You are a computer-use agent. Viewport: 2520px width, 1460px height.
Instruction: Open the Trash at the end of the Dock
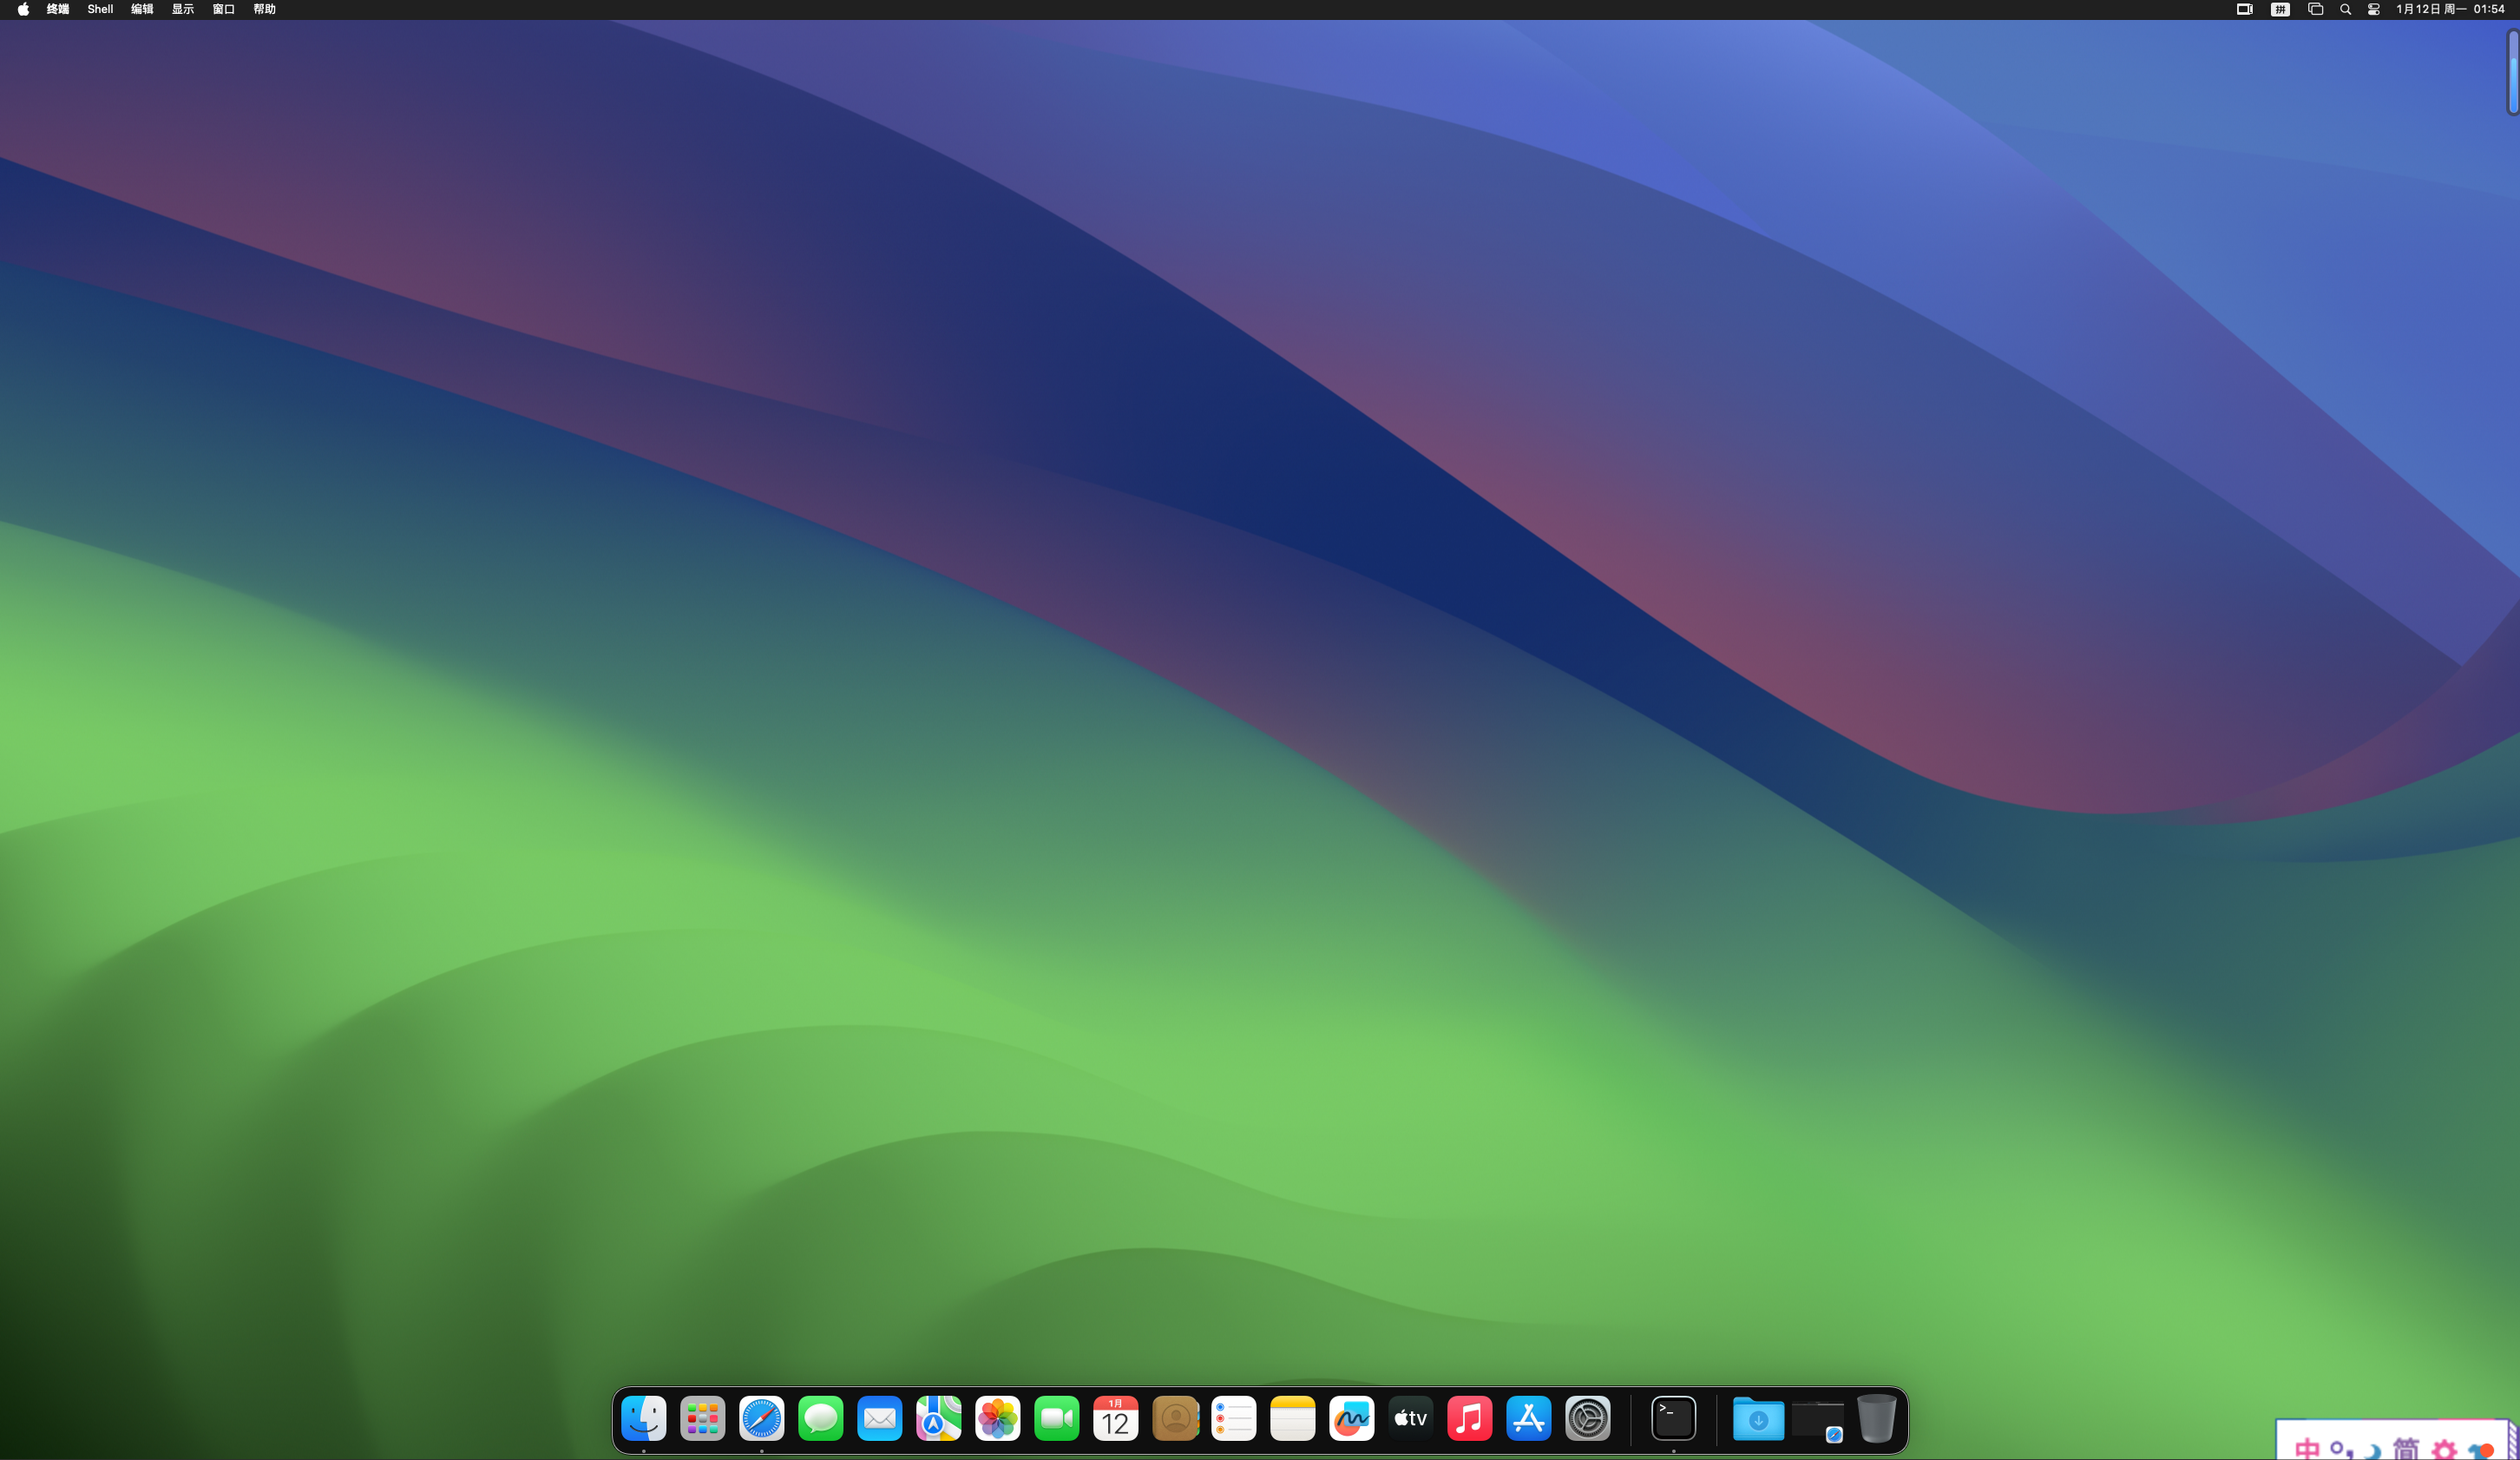1879,1418
